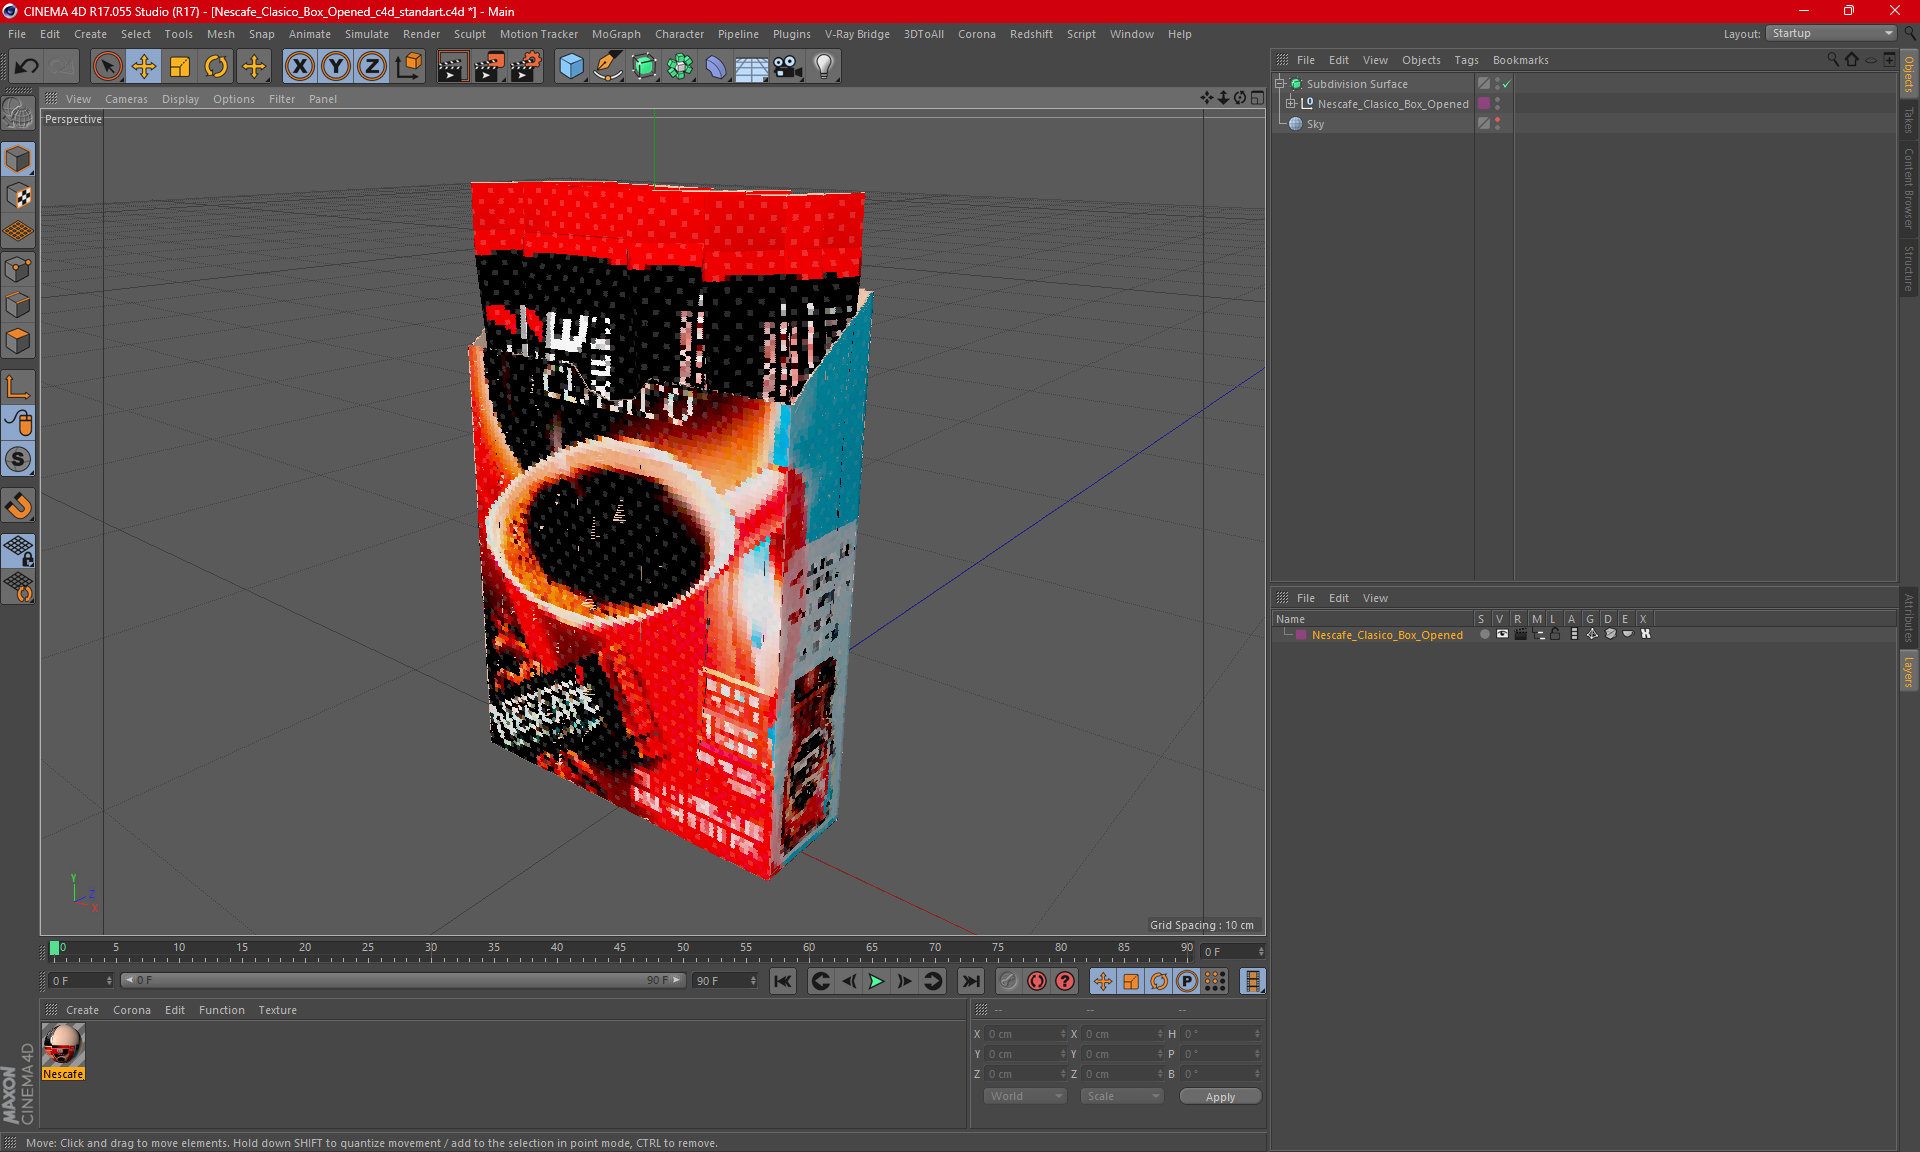Click the Axis L-shaped tool icon
Viewport: 1920px width, 1152px height.
(18, 387)
